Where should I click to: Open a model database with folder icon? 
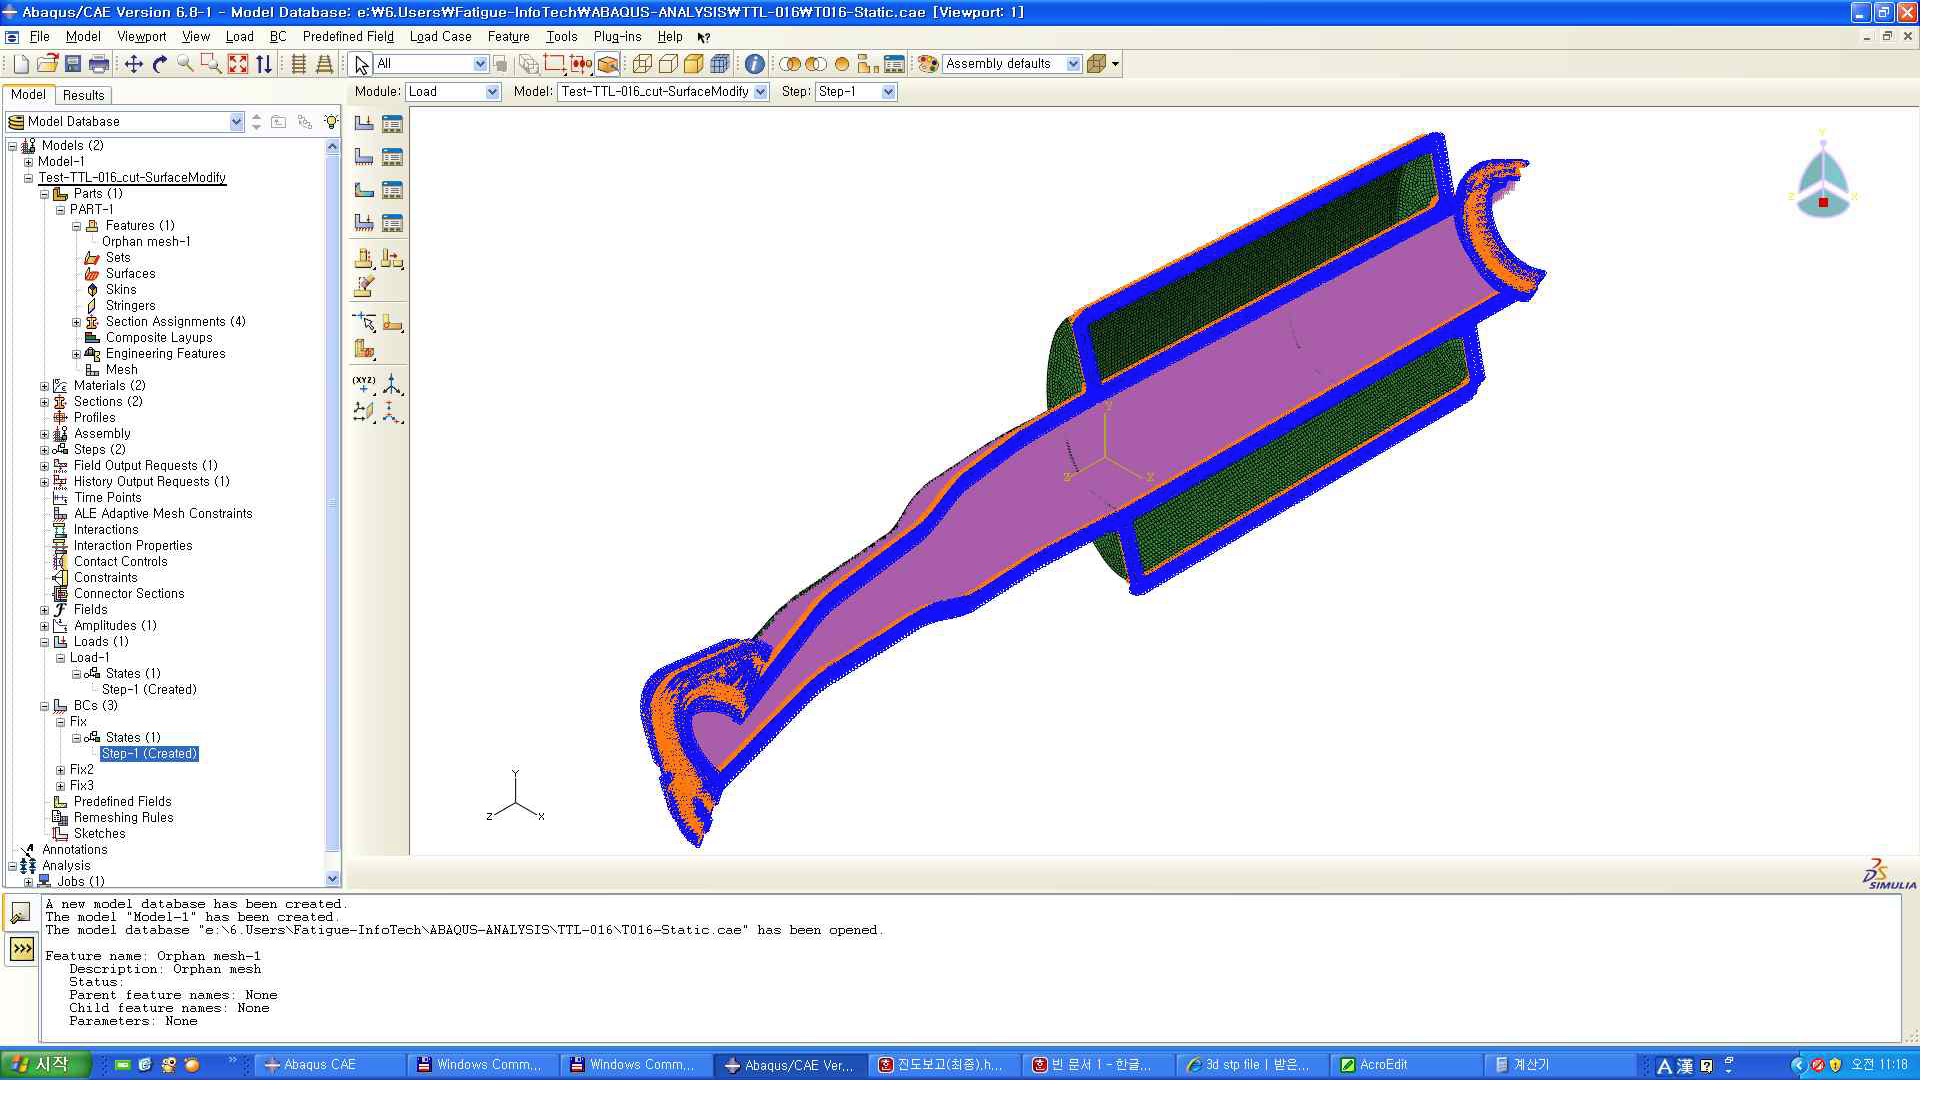tap(47, 64)
